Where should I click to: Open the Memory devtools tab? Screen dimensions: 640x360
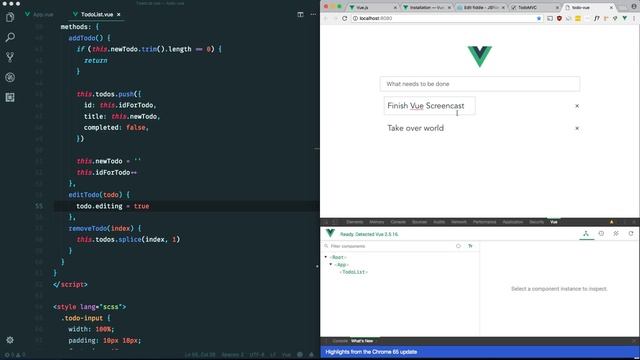point(377,222)
